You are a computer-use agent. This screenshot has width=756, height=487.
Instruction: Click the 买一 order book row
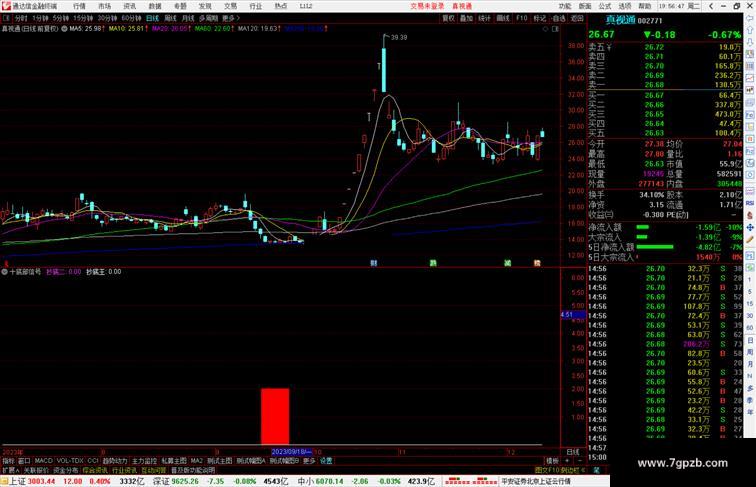664,95
